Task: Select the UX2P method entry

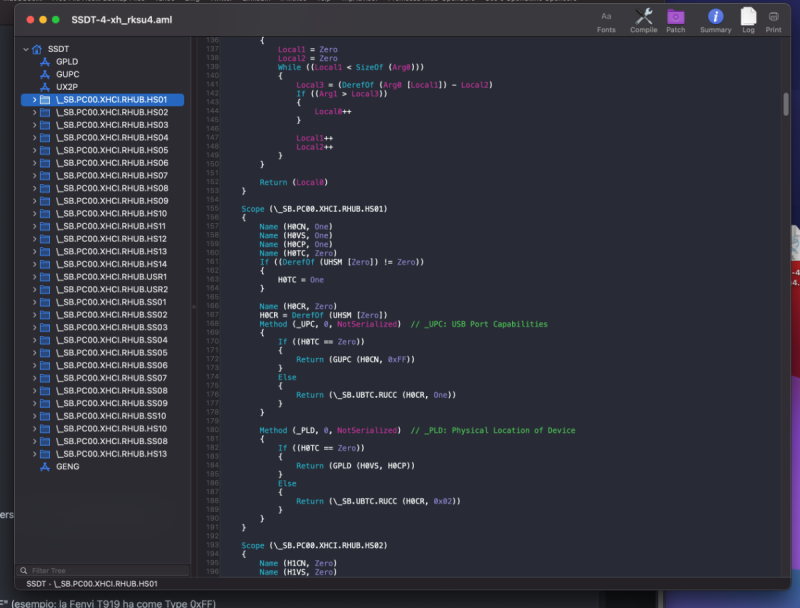Action: point(67,87)
